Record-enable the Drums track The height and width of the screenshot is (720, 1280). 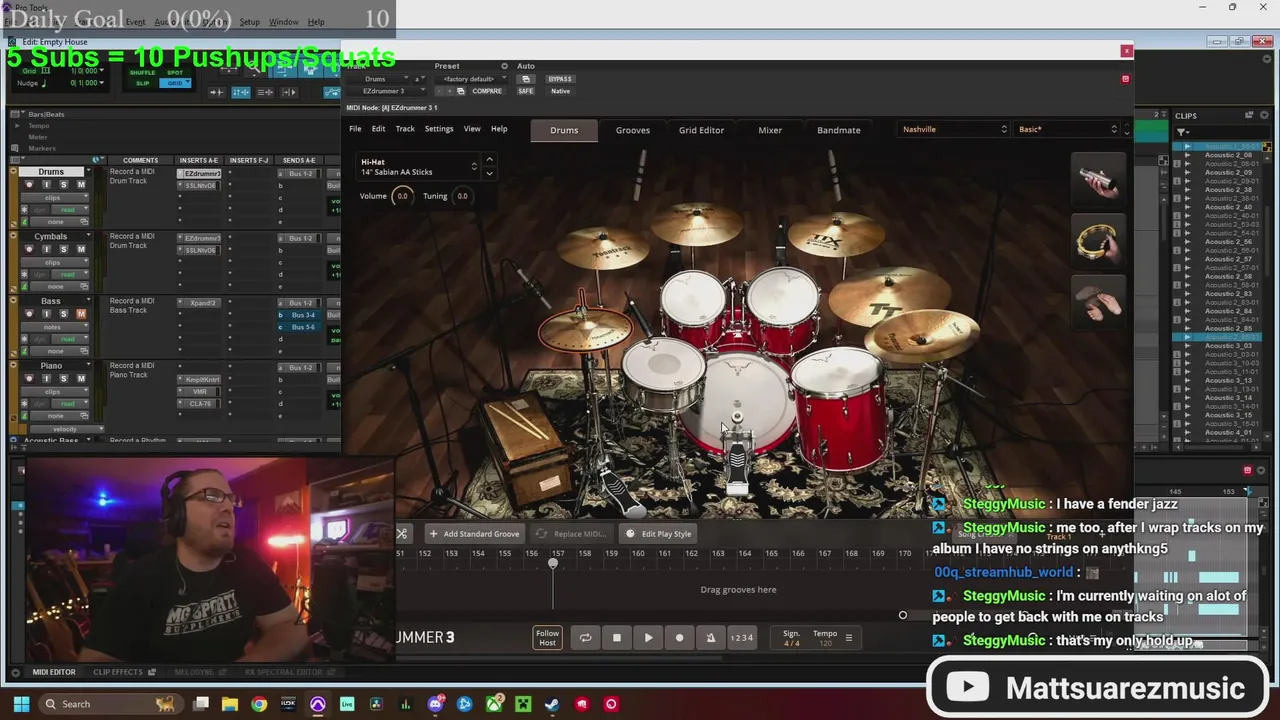[x=28, y=185]
